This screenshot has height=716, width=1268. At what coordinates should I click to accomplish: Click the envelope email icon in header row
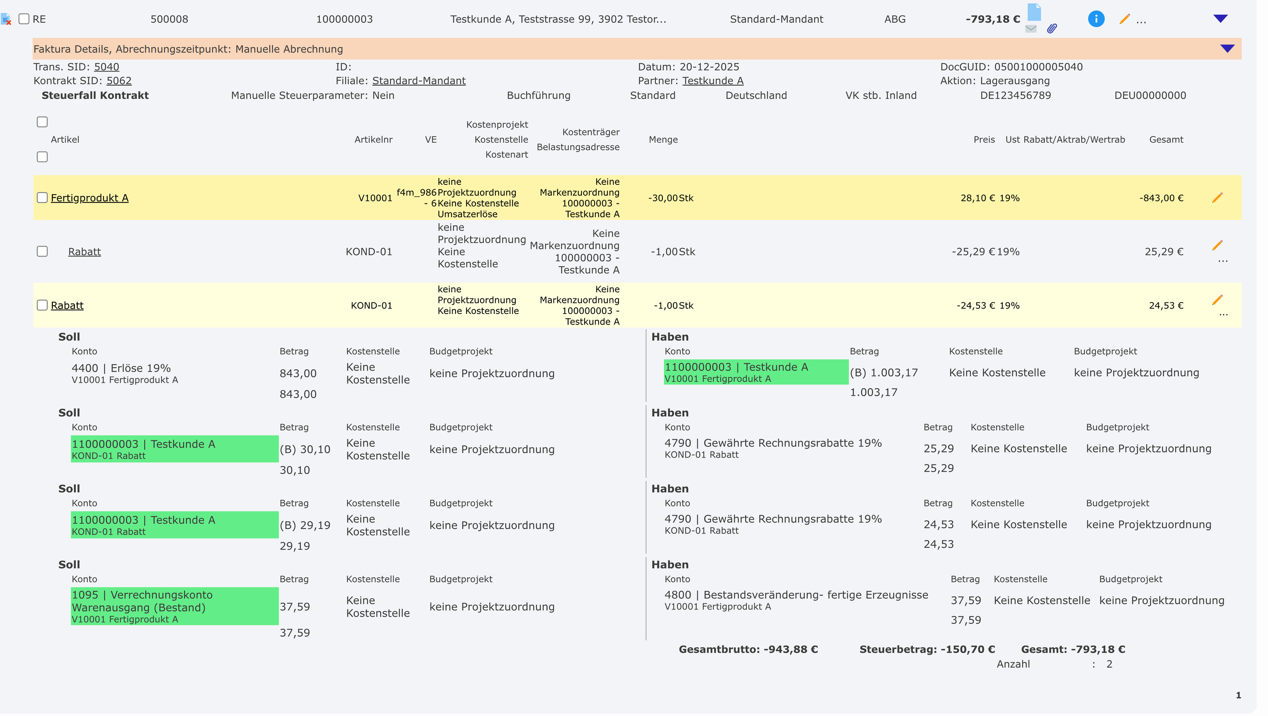1031,29
